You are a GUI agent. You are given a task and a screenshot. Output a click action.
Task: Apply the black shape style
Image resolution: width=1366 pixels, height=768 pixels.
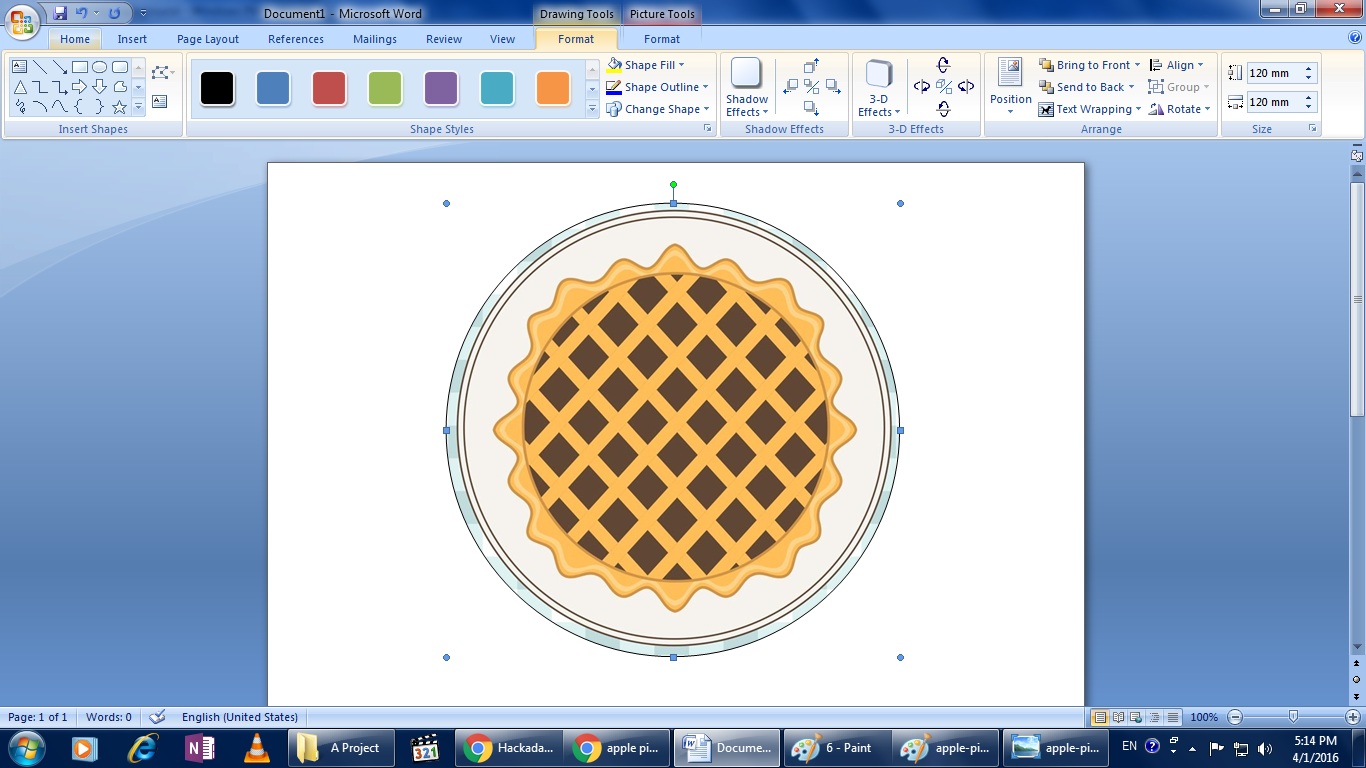click(x=217, y=88)
